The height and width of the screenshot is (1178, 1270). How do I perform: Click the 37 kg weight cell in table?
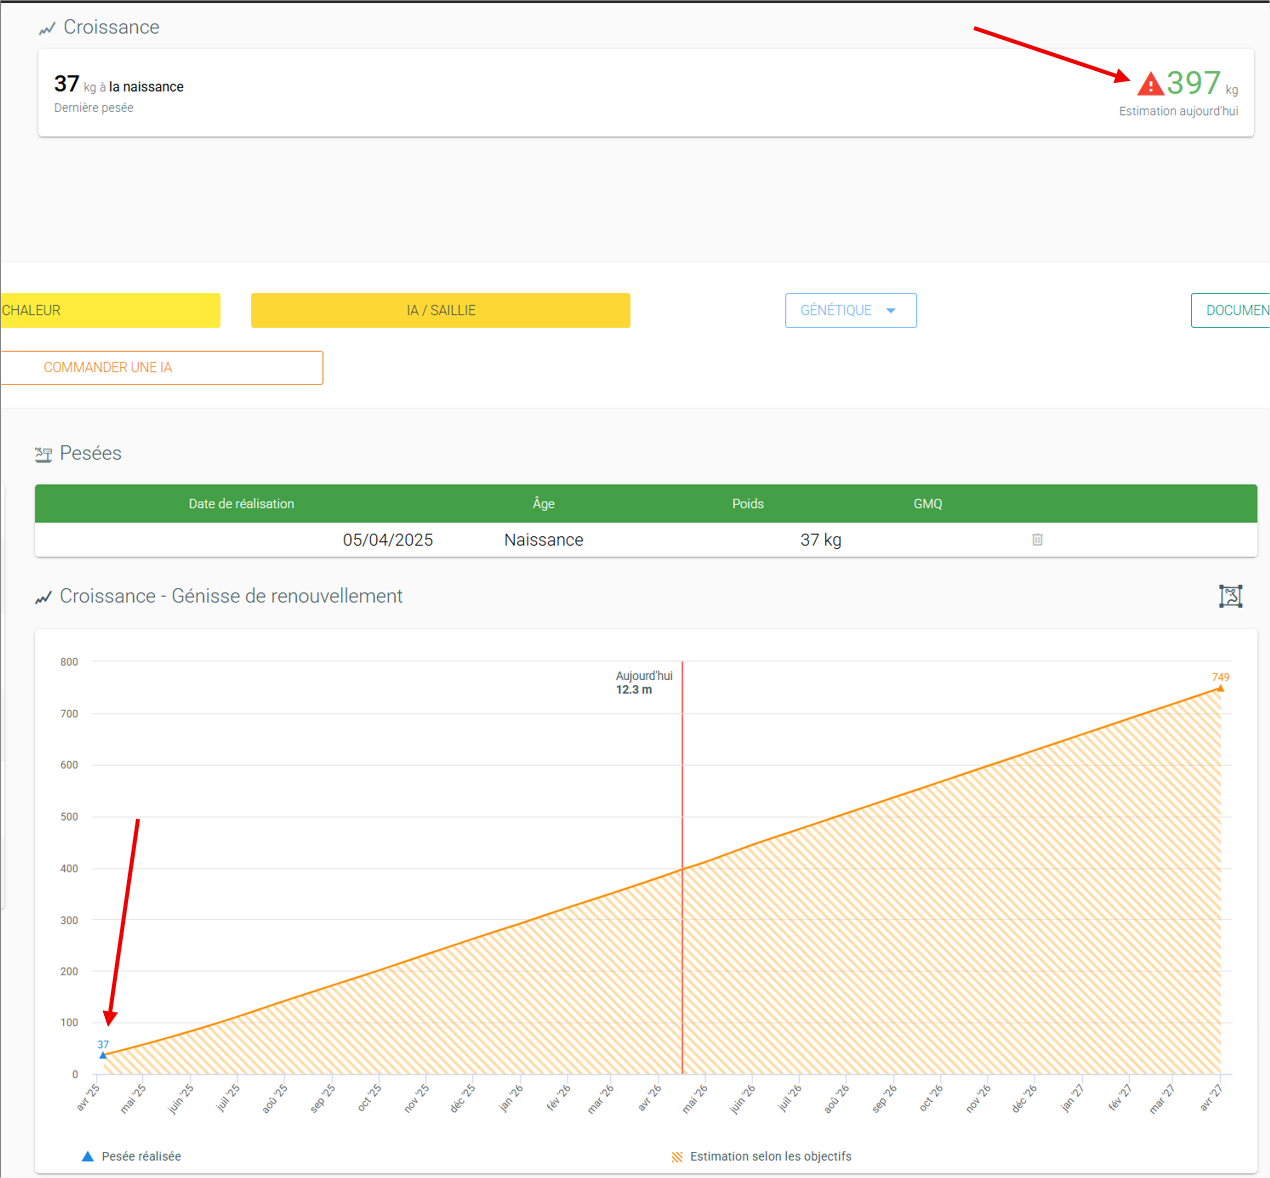(821, 540)
